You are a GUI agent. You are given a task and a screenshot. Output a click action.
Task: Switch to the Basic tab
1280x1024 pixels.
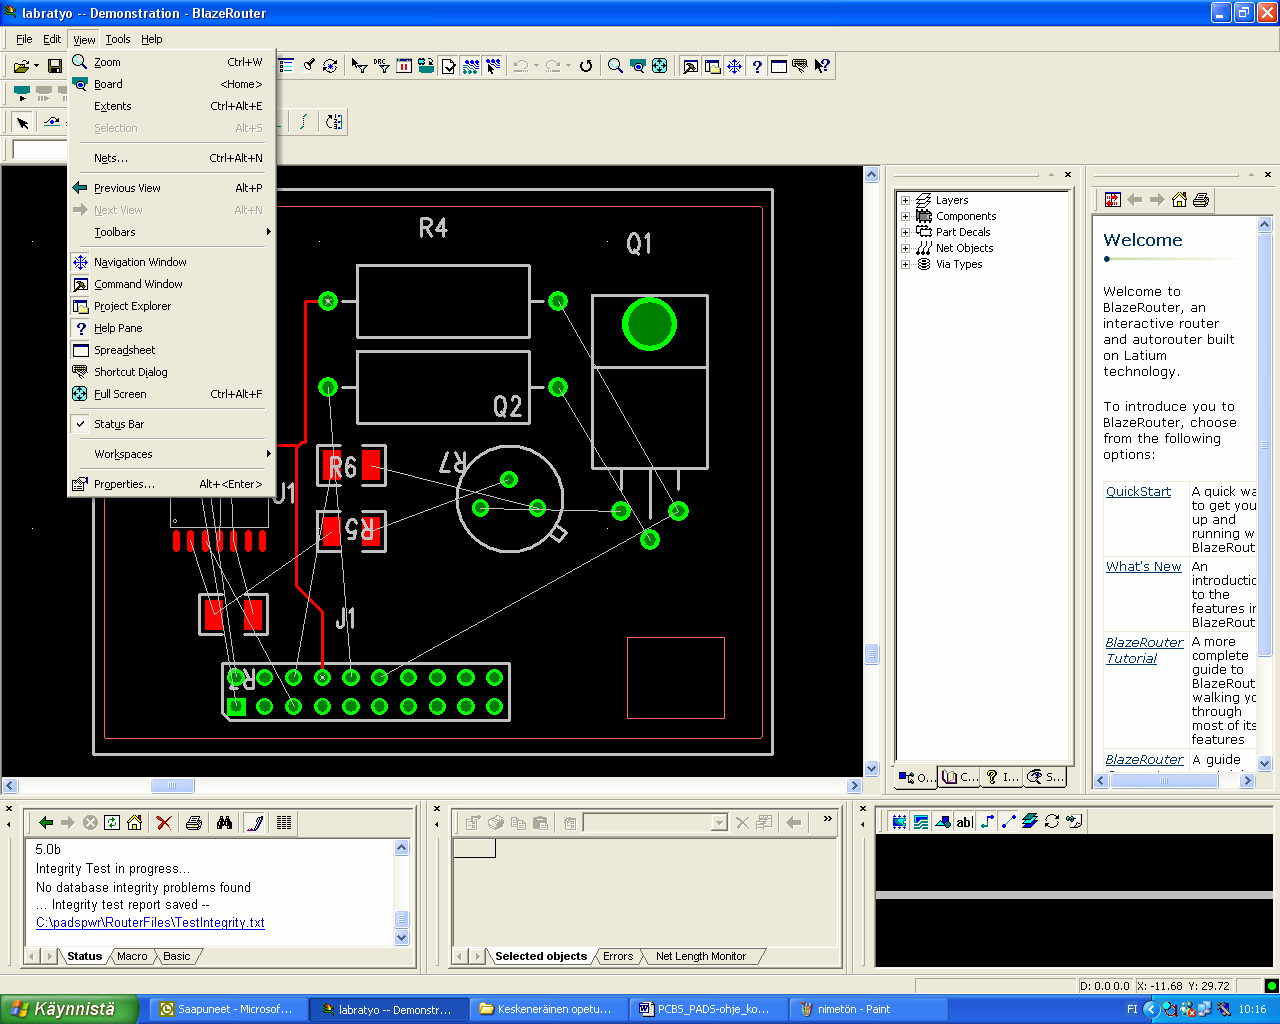coord(177,956)
